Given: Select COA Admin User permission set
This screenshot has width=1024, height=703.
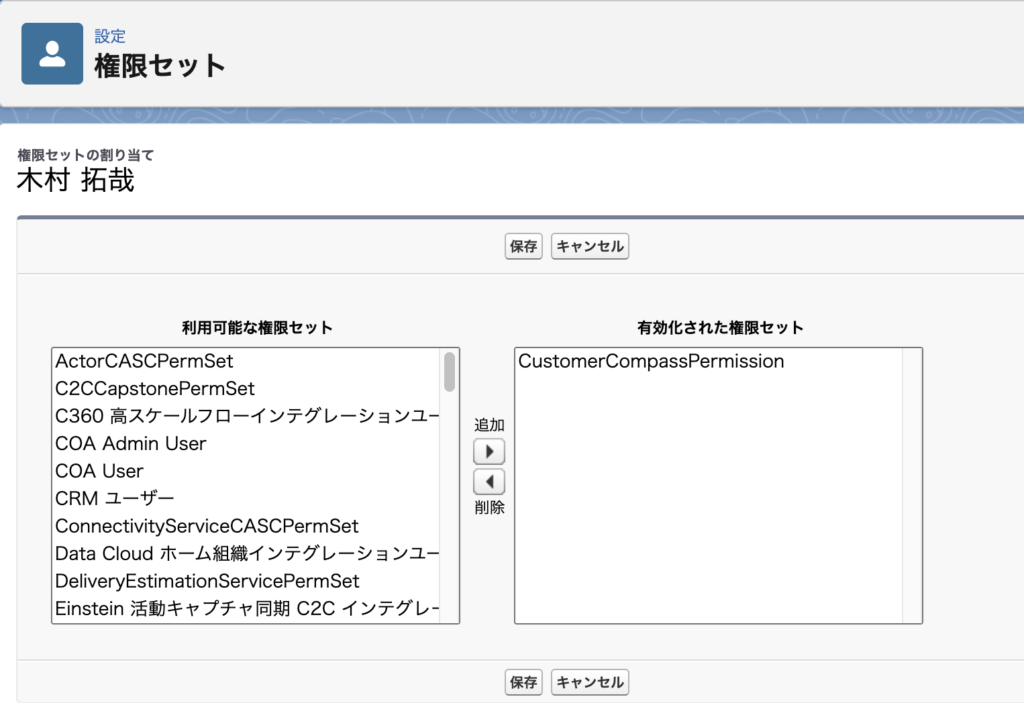Looking at the screenshot, I should point(131,443).
